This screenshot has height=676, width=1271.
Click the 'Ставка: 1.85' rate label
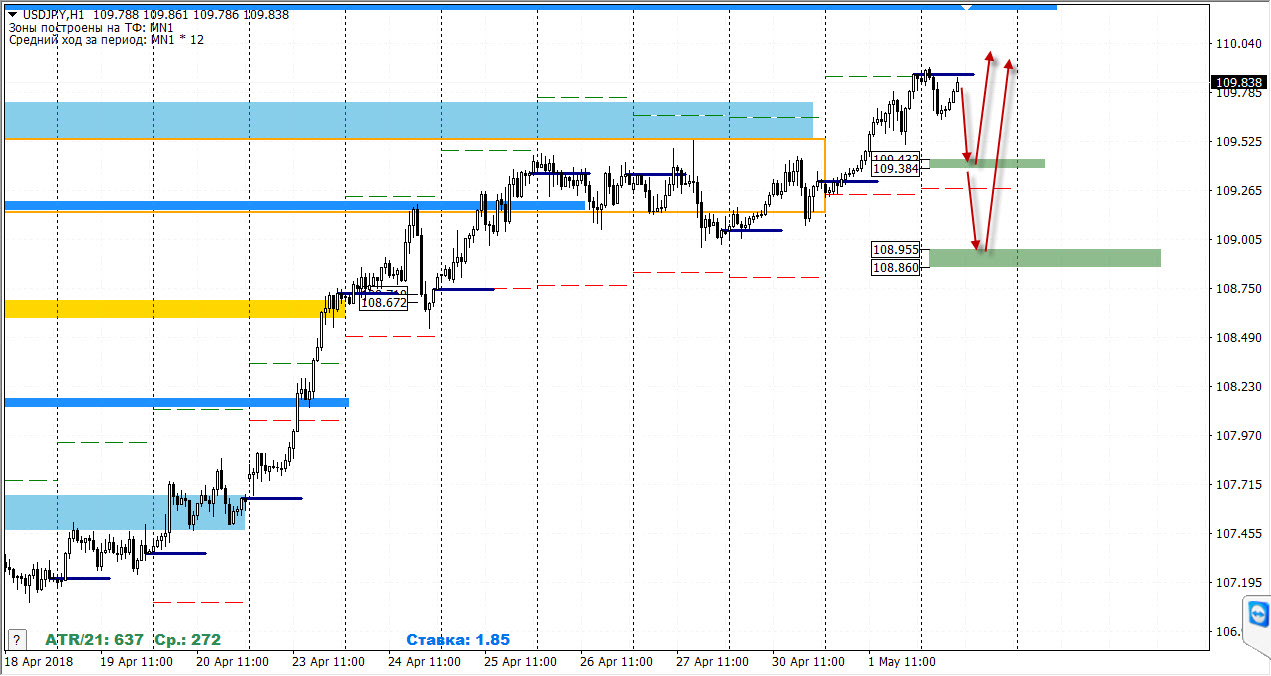click(458, 639)
